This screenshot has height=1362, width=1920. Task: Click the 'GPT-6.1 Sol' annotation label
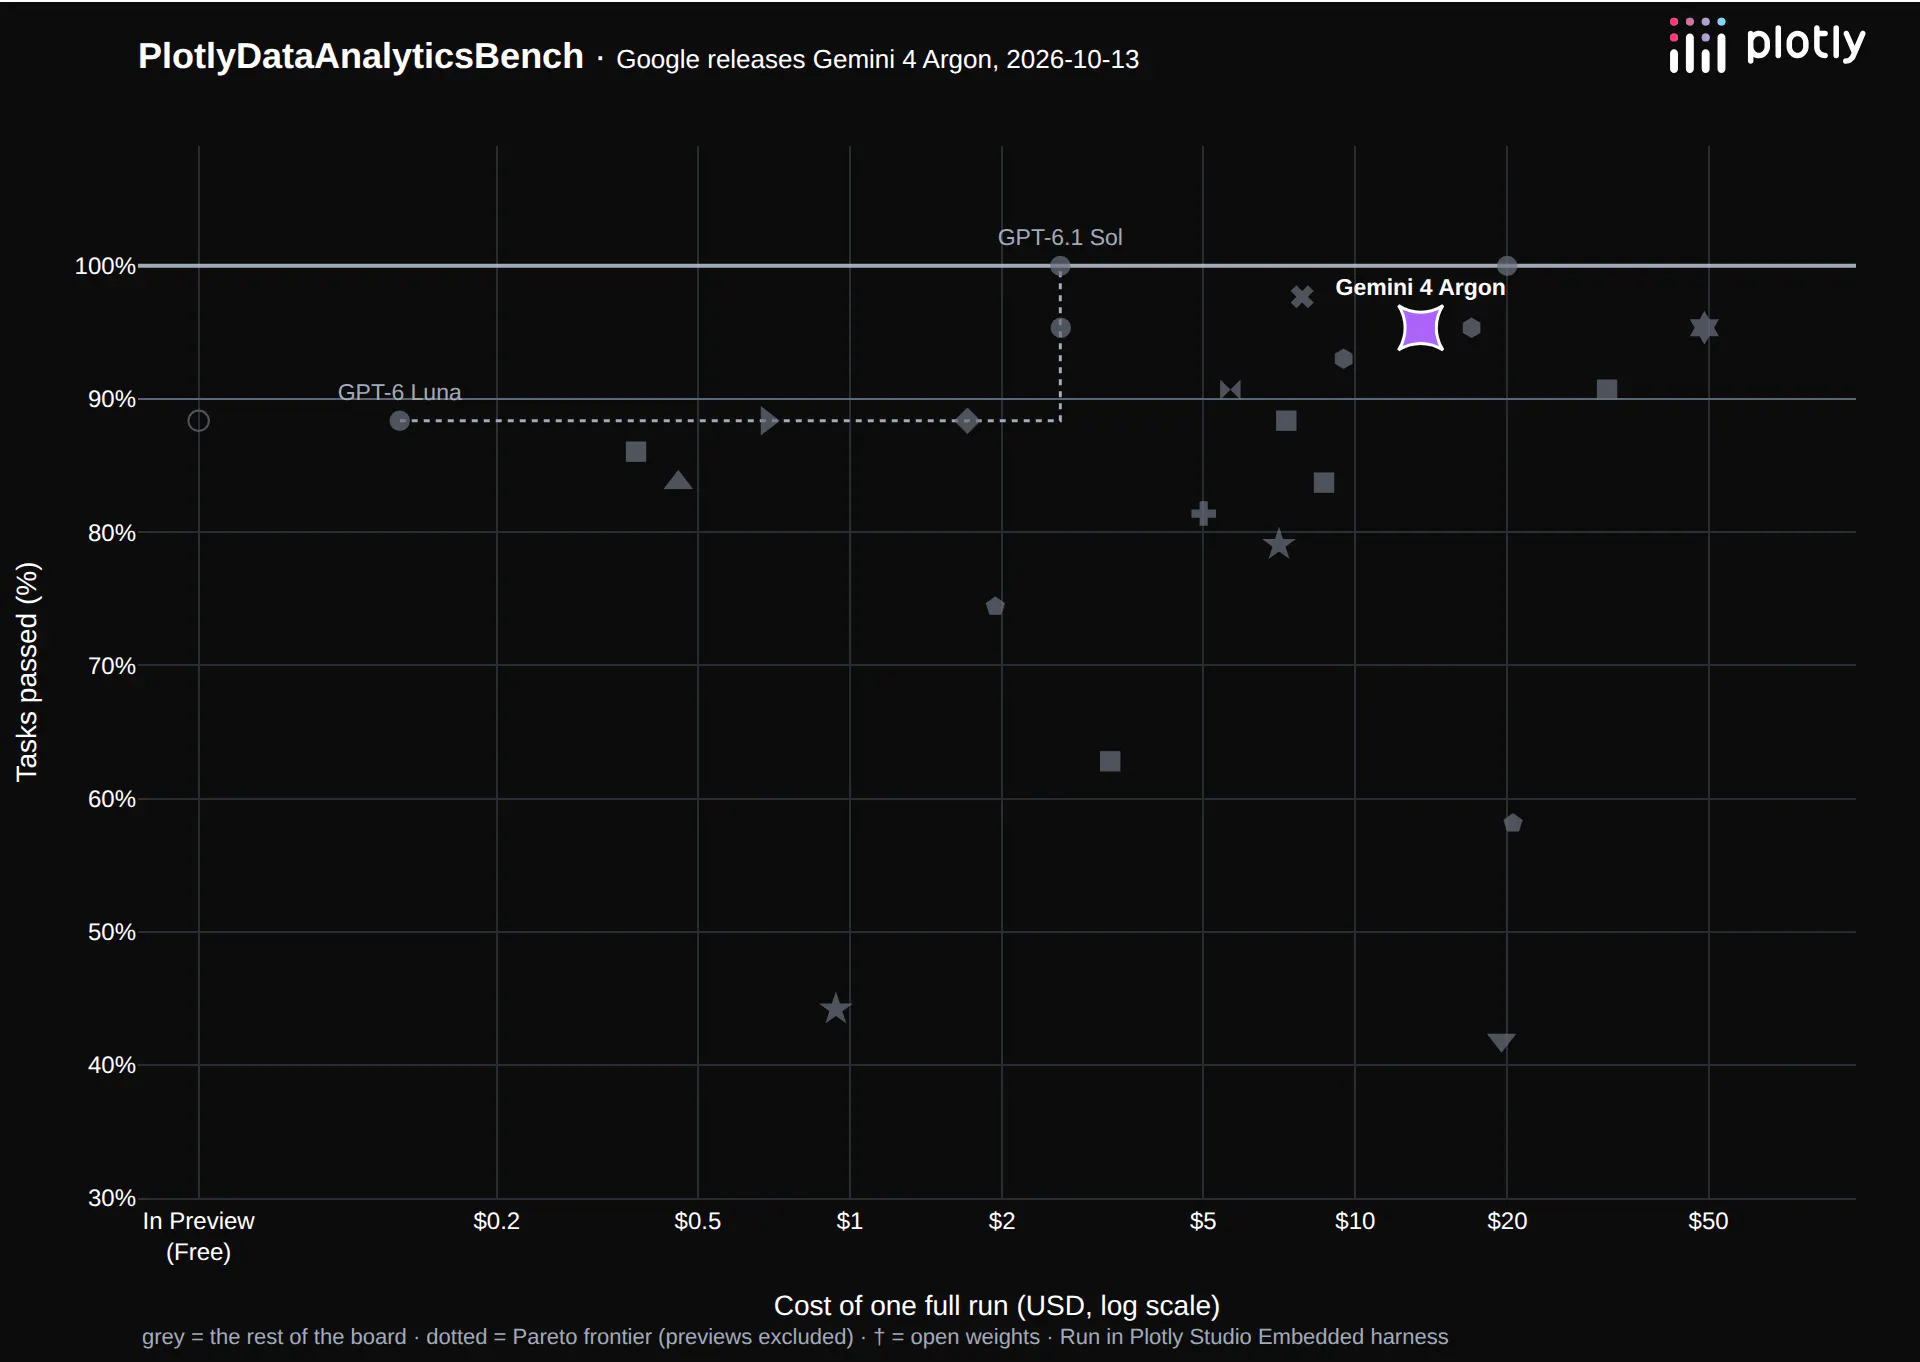tap(1060, 237)
